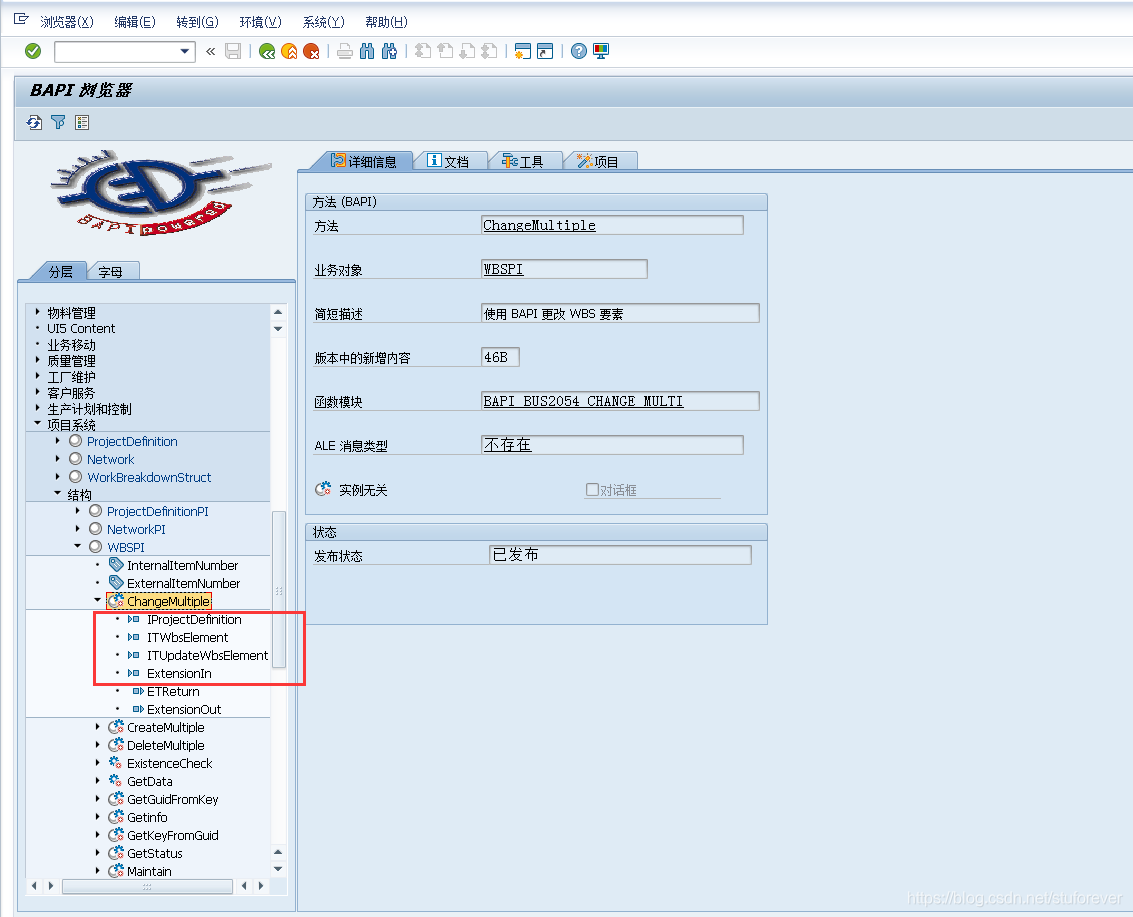Collapse the 结构 tree node
The width and height of the screenshot is (1133, 917).
(x=58, y=493)
